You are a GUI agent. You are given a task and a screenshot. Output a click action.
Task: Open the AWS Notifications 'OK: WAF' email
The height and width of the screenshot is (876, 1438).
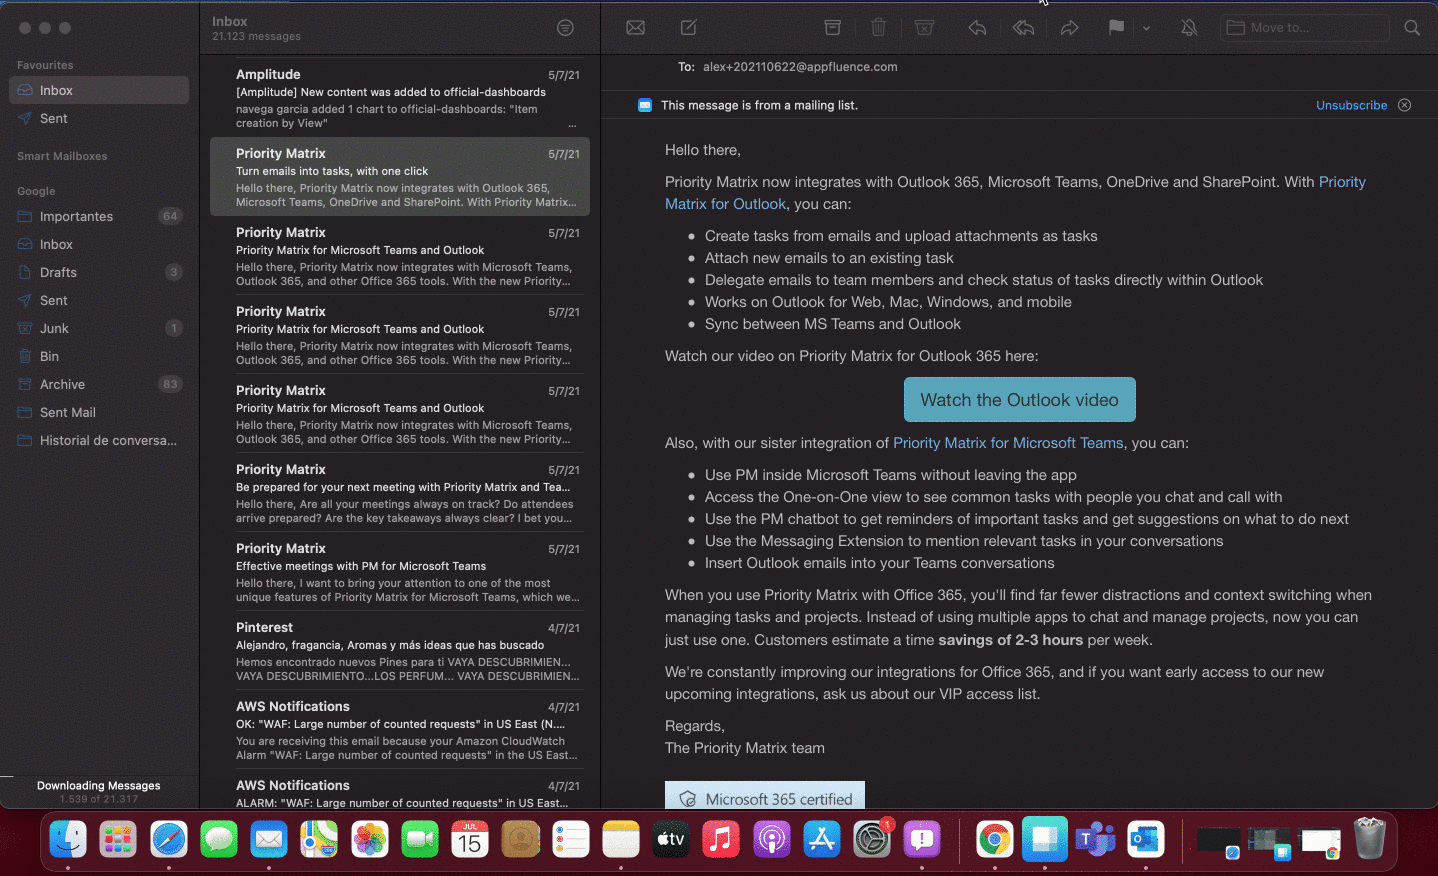point(400,729)
